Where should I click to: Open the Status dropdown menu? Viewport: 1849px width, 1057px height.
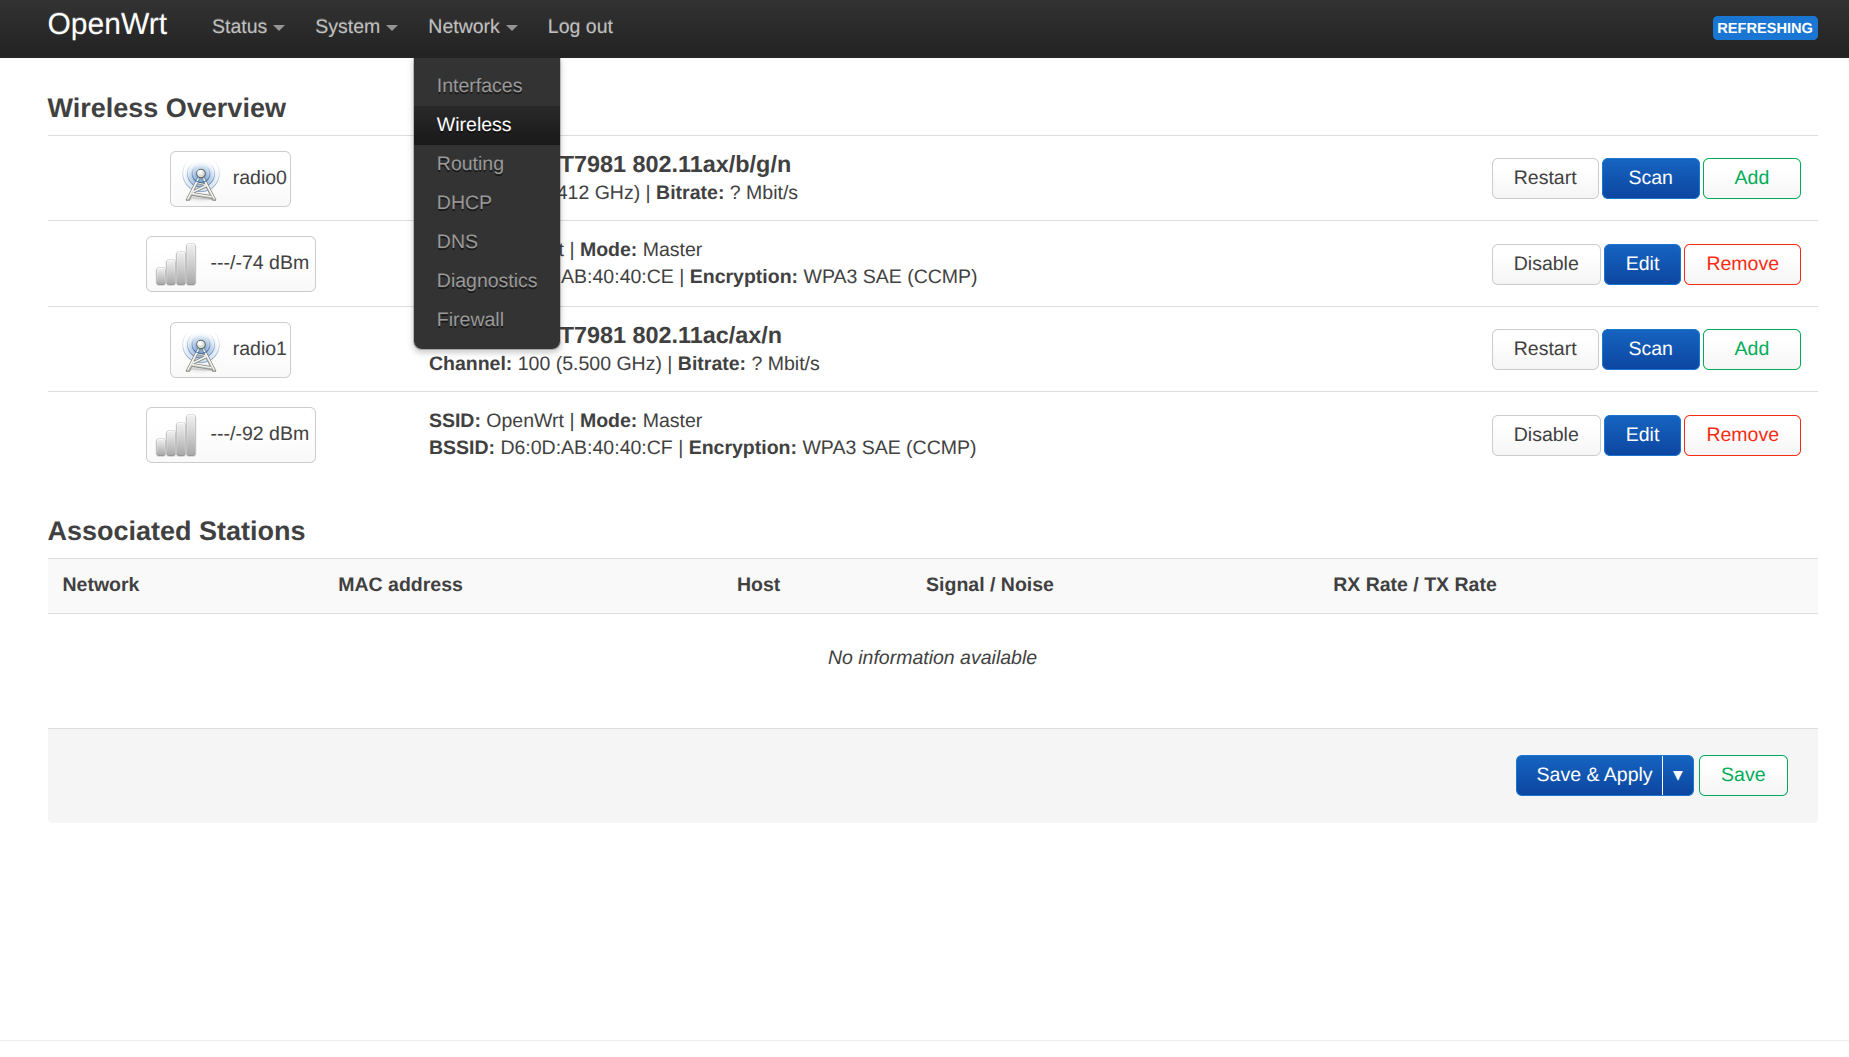click(248, 27)
